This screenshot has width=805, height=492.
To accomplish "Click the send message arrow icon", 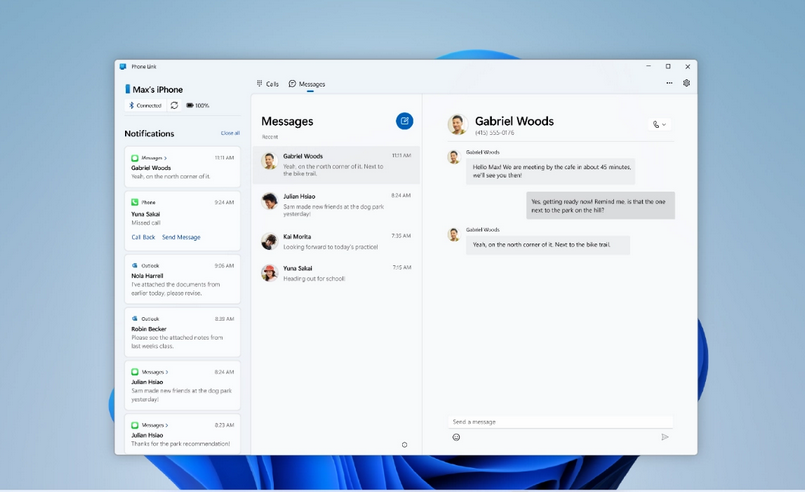I will [x=665, y=437].
